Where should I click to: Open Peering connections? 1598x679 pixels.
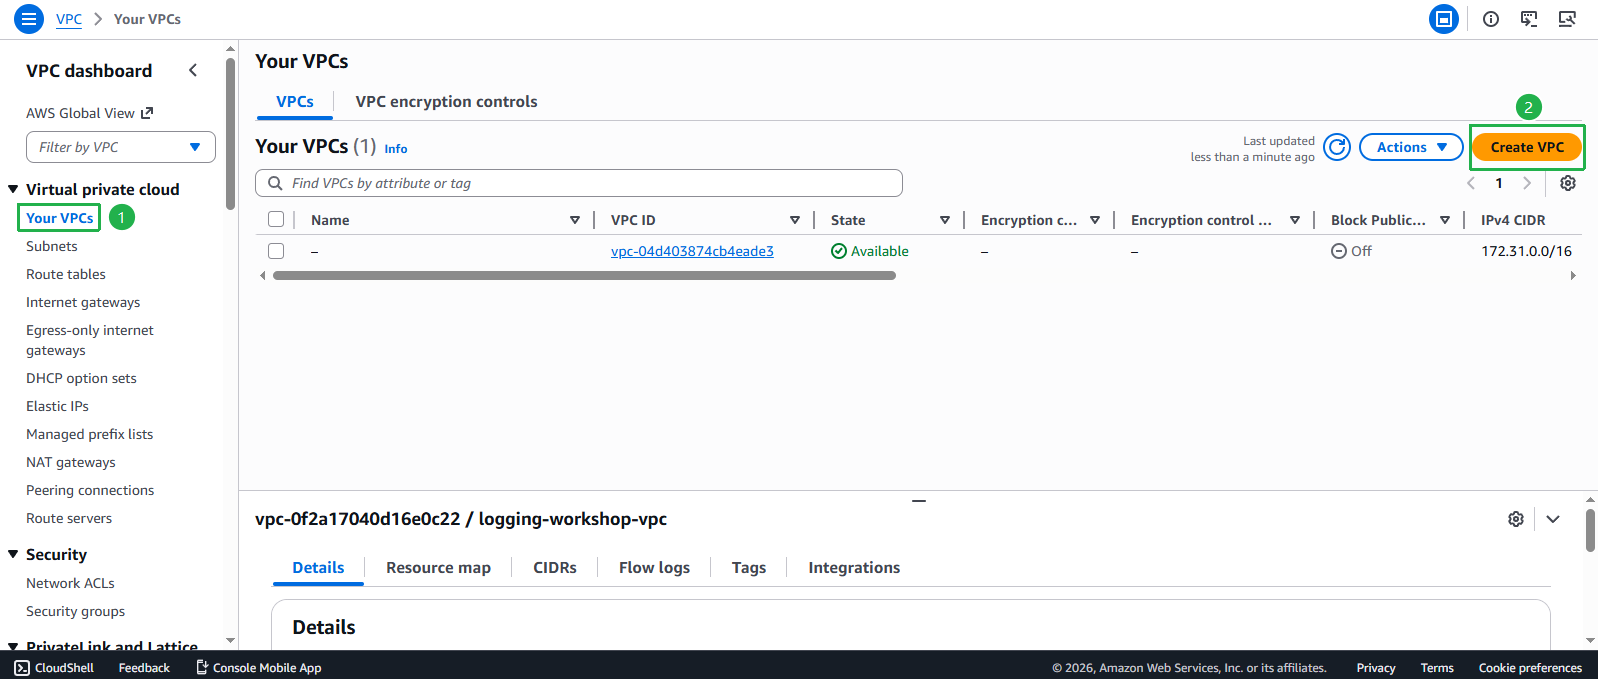(x=90, y=490)
